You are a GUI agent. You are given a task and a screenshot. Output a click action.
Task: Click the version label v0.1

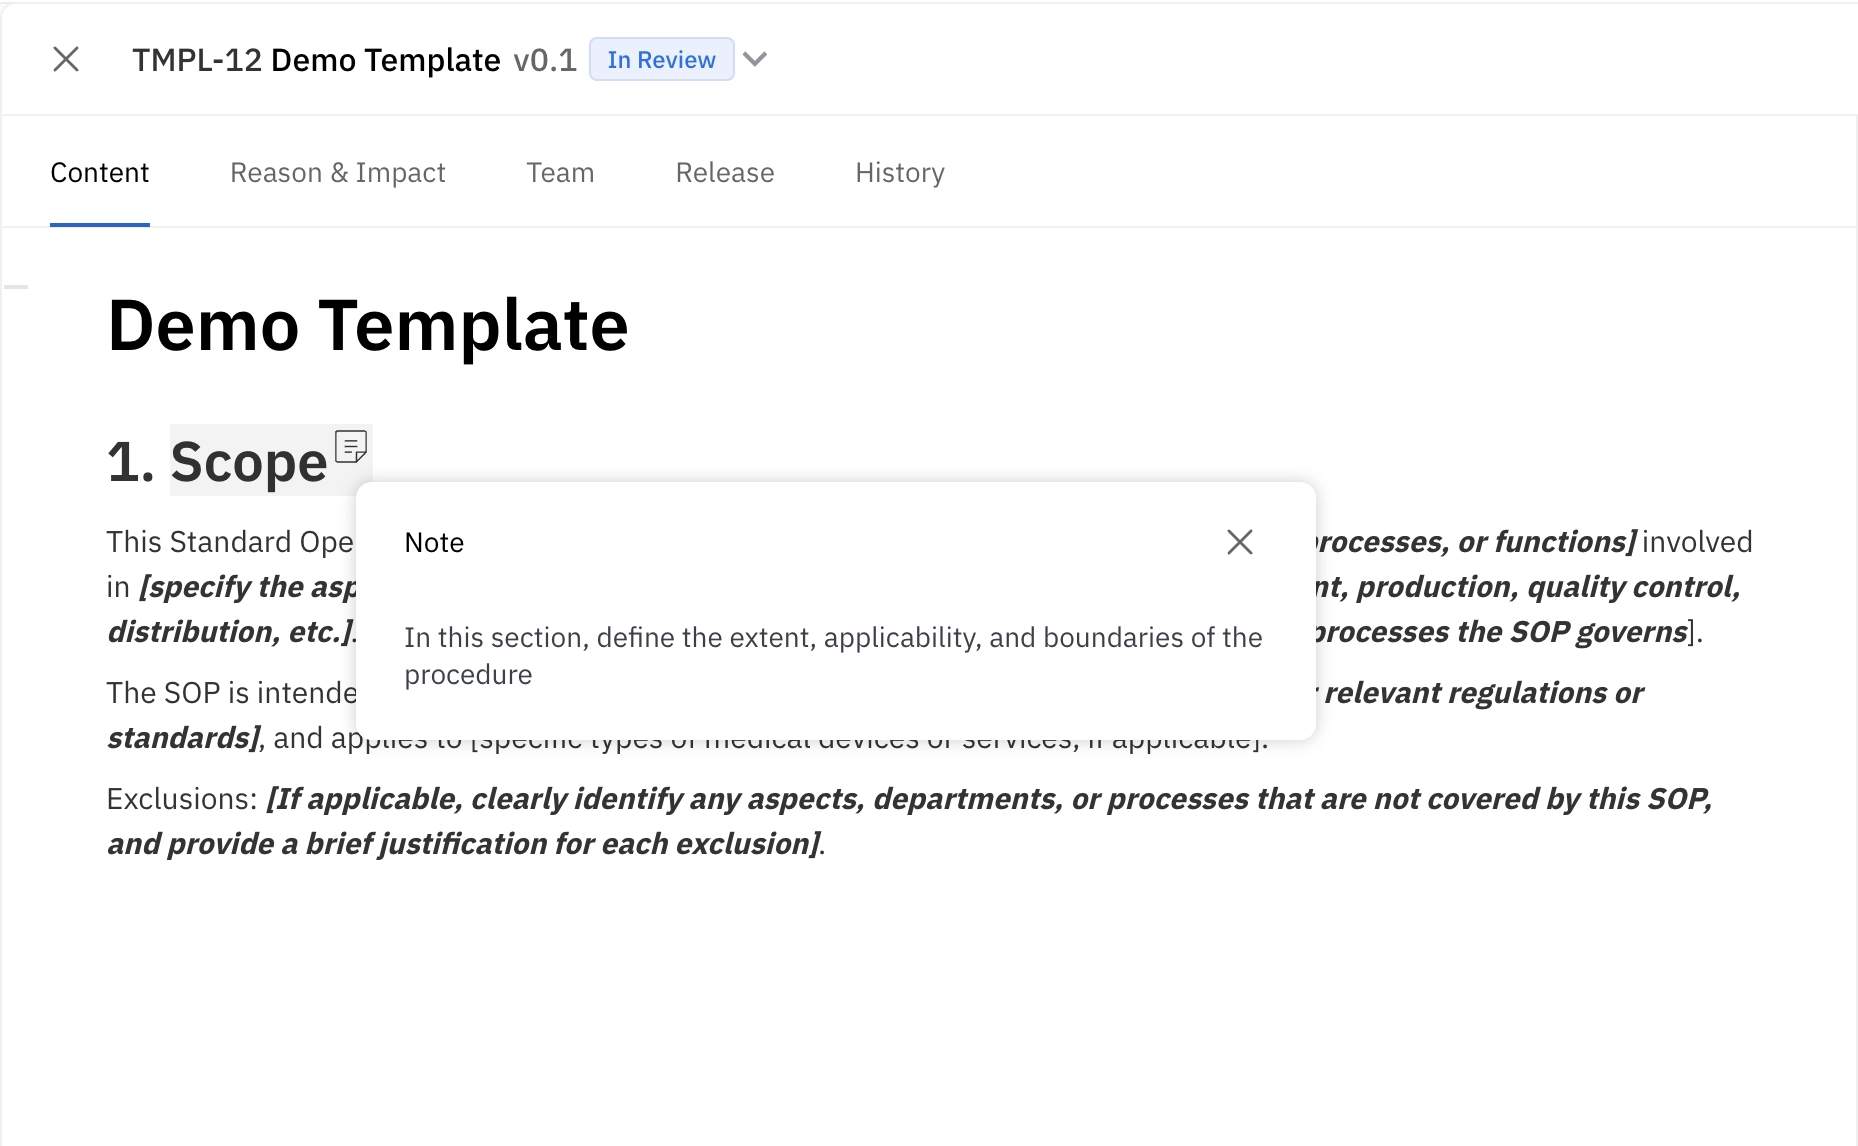545,59
